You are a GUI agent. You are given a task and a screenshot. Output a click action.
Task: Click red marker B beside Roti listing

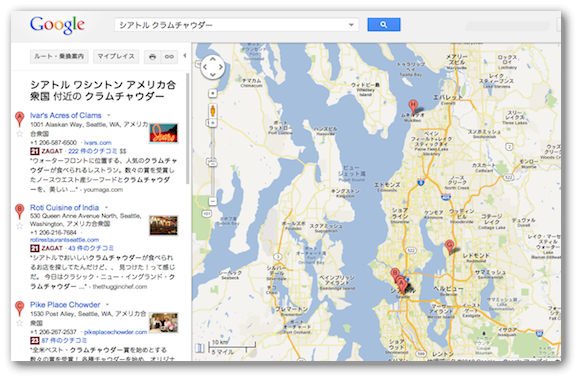(20, 211)
